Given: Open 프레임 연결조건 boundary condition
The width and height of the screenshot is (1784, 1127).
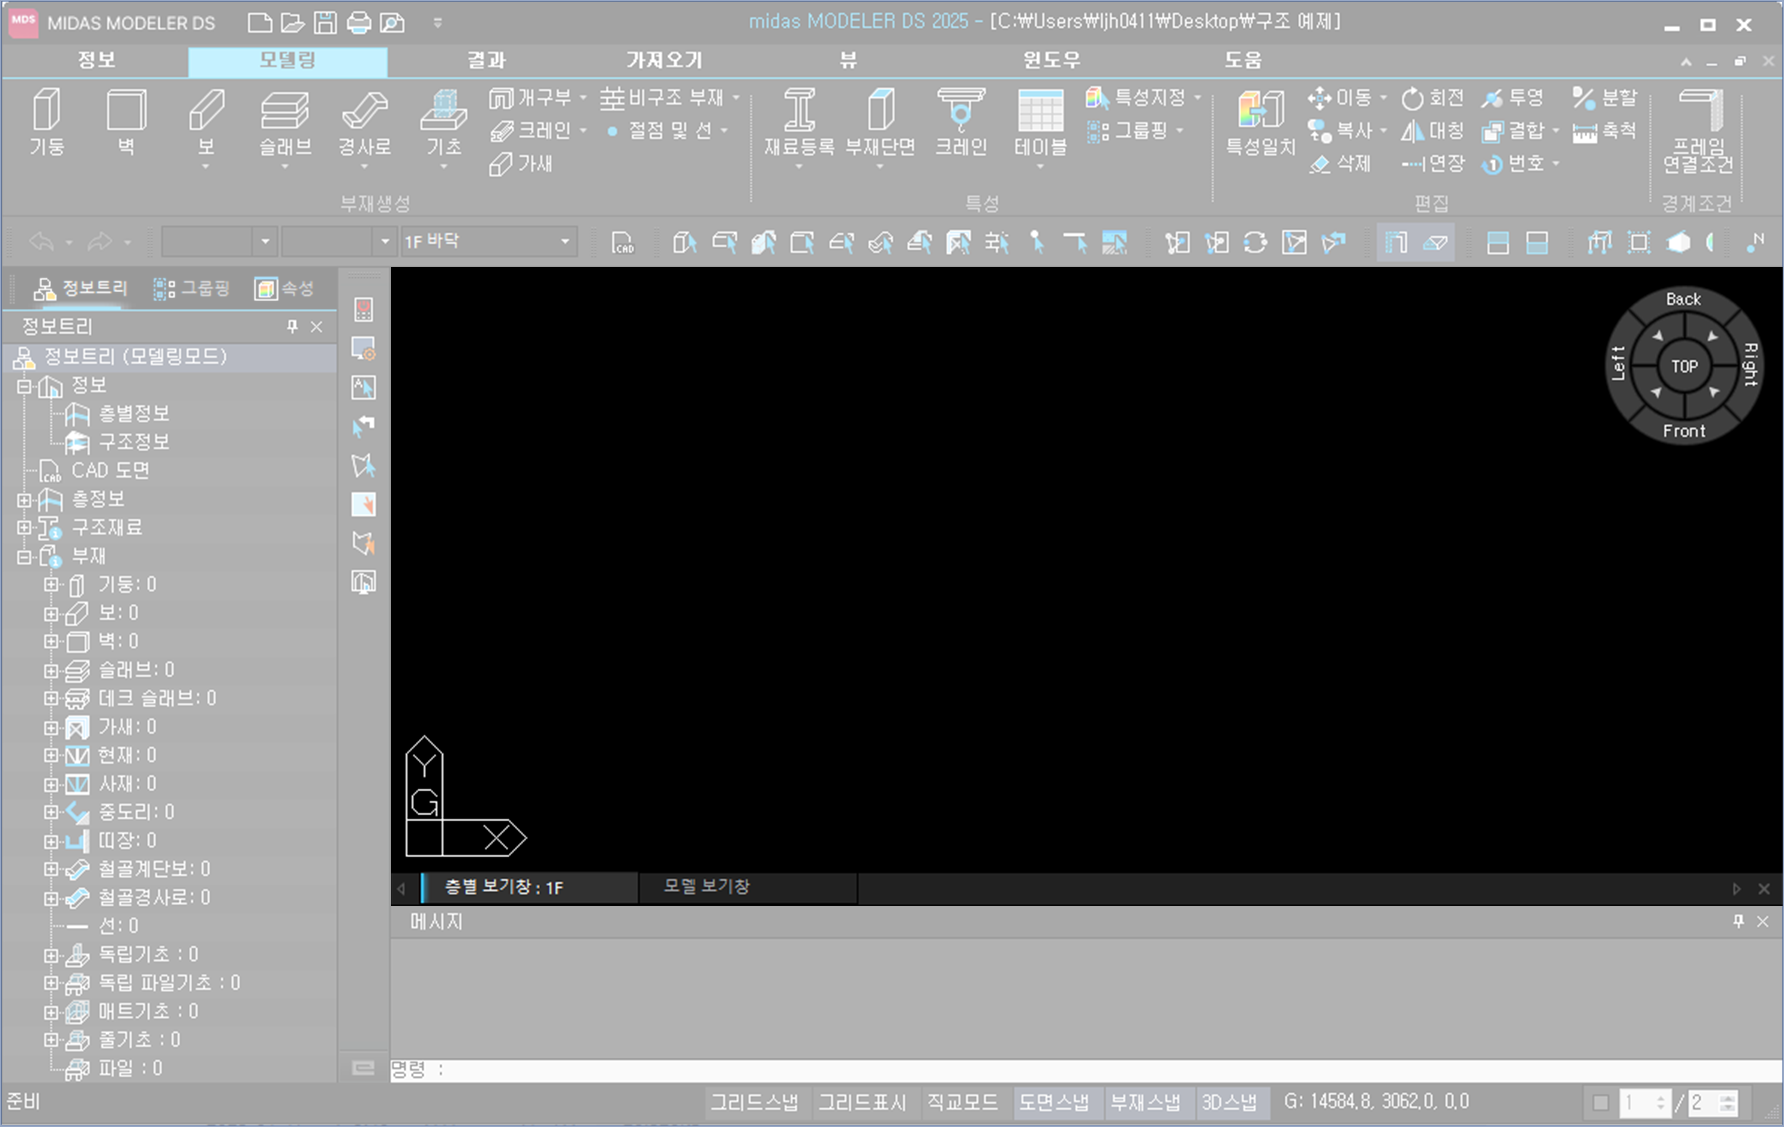Looking at the screenshot, I should (1698, 131).
